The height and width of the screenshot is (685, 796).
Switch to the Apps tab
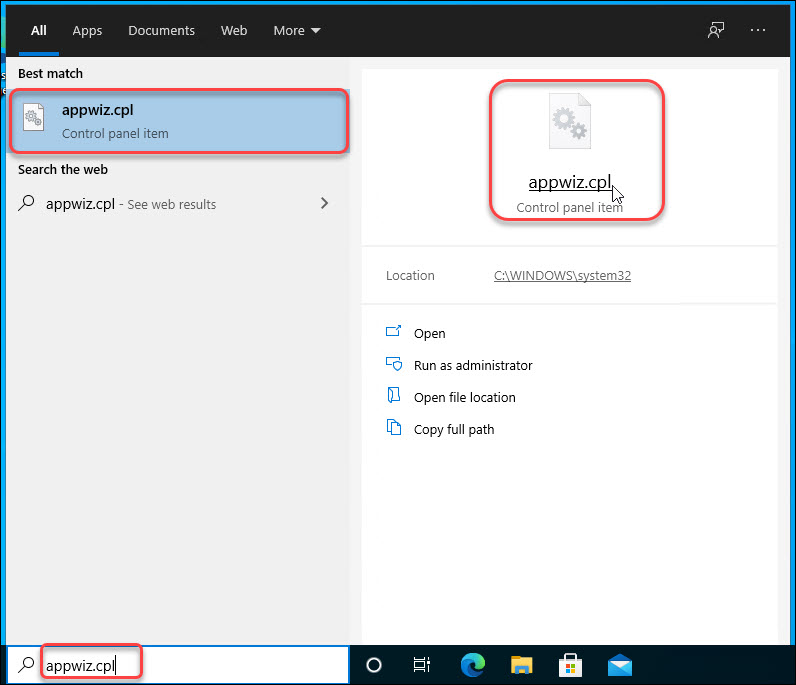(87, 31)
